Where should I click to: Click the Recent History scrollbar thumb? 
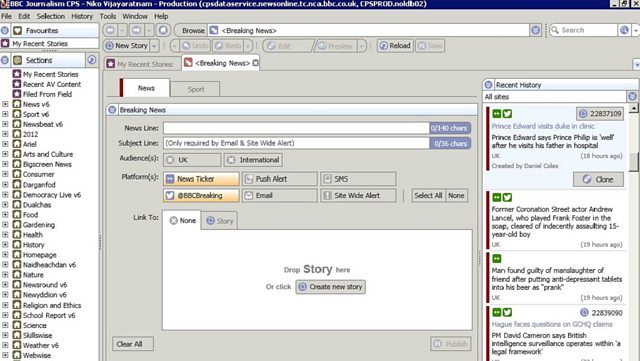point(633,162)
